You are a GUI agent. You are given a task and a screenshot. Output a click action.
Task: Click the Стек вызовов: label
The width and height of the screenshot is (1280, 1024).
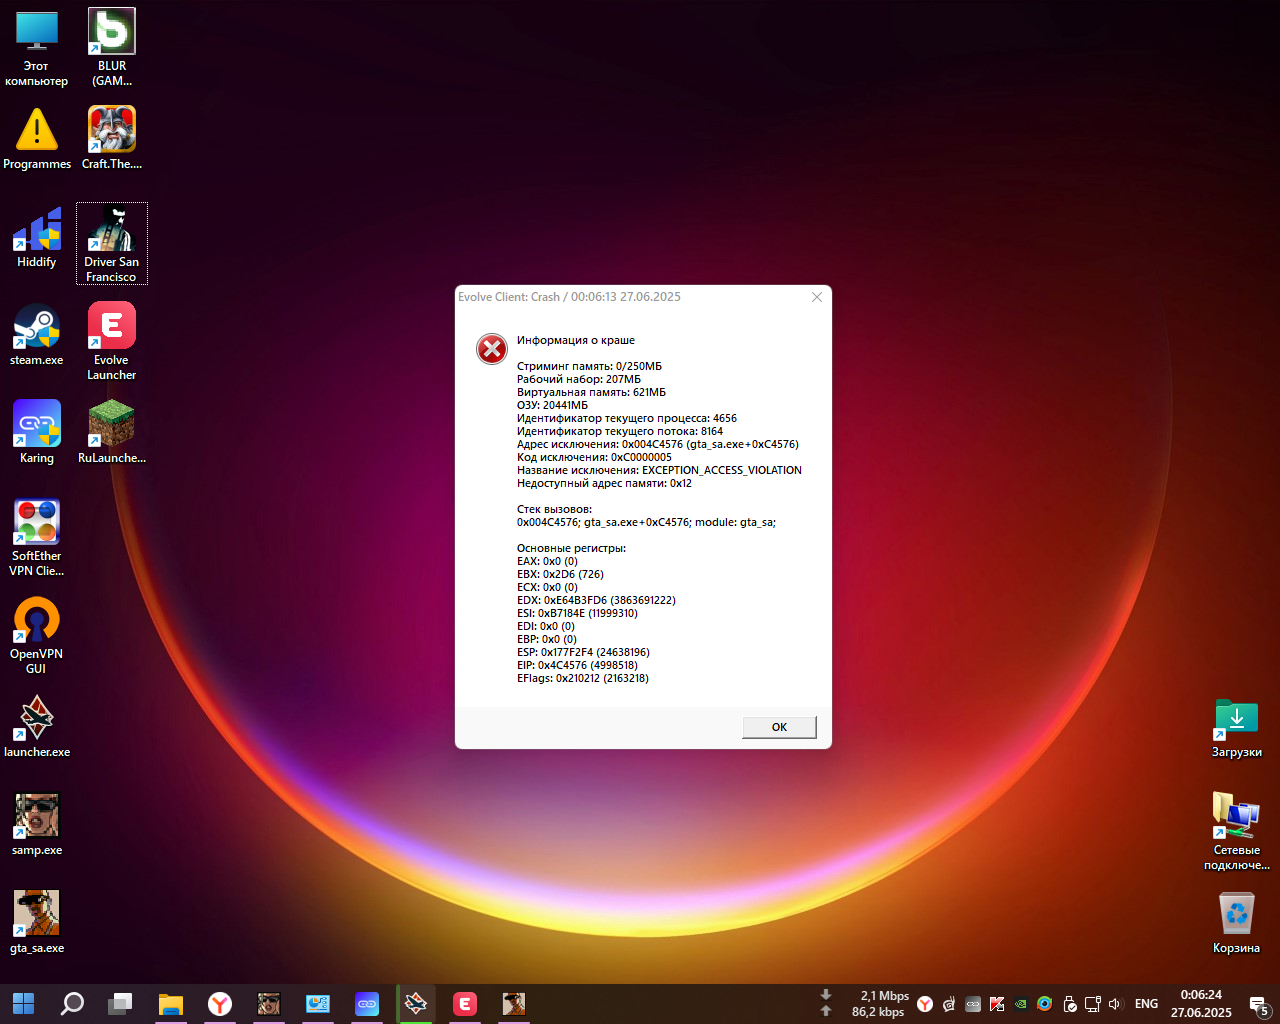click(554, 509)
